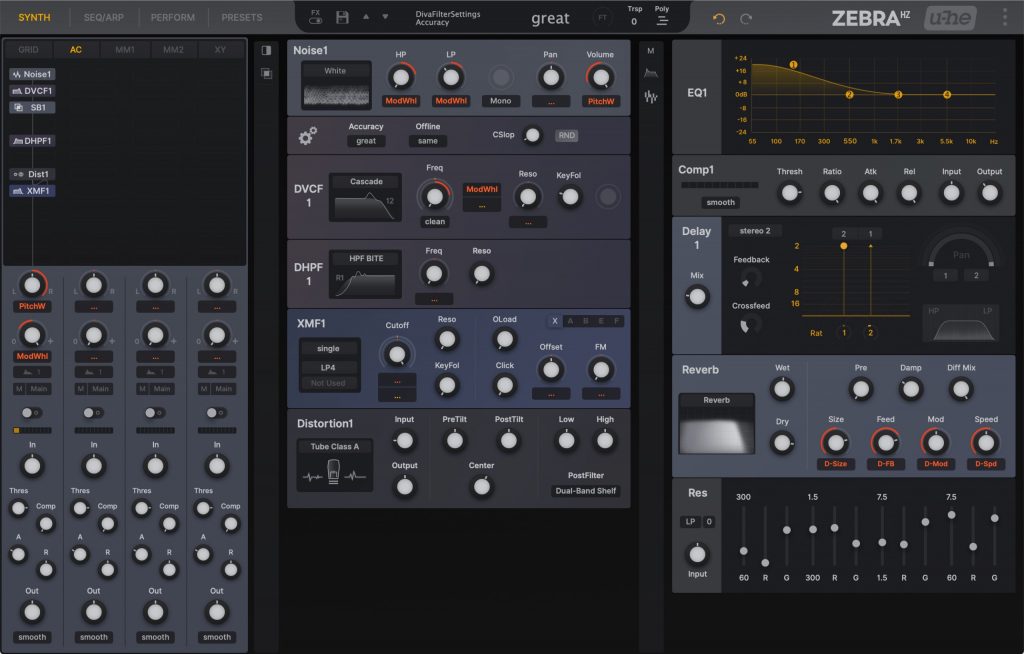Image resolution: width=1024 pixels, height=654 pixels.
Task: Click EQ band 3 handle on the EQ1 curve
Action: [x=898, y=95]
